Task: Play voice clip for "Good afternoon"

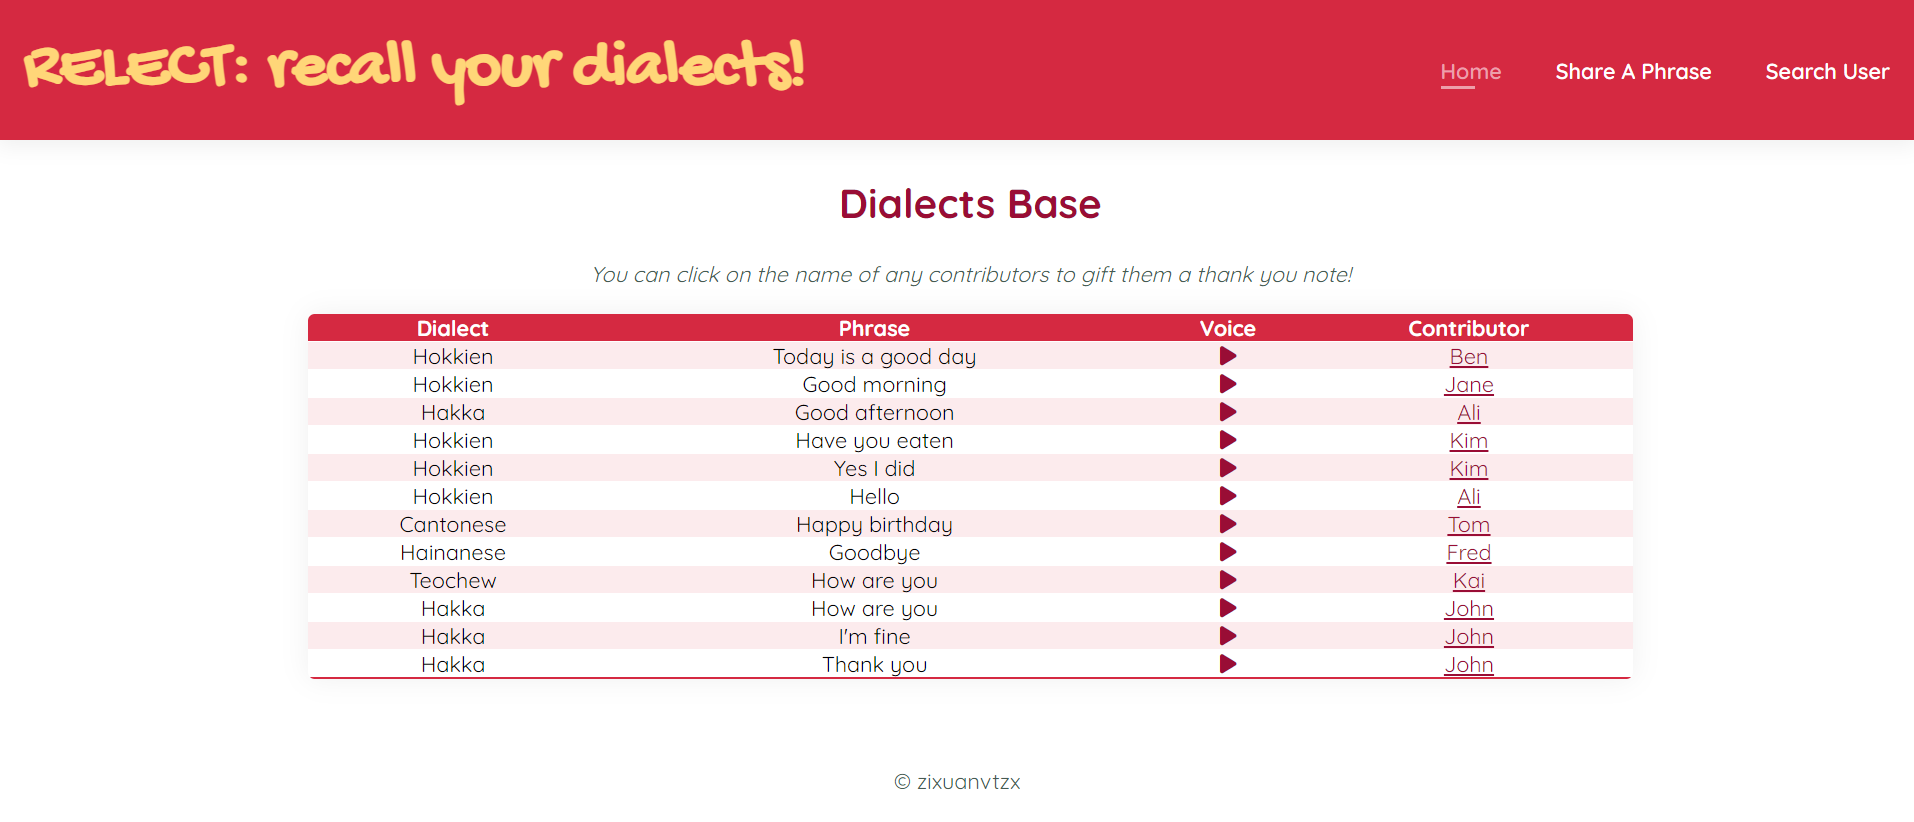Action: pos(1228,412)
